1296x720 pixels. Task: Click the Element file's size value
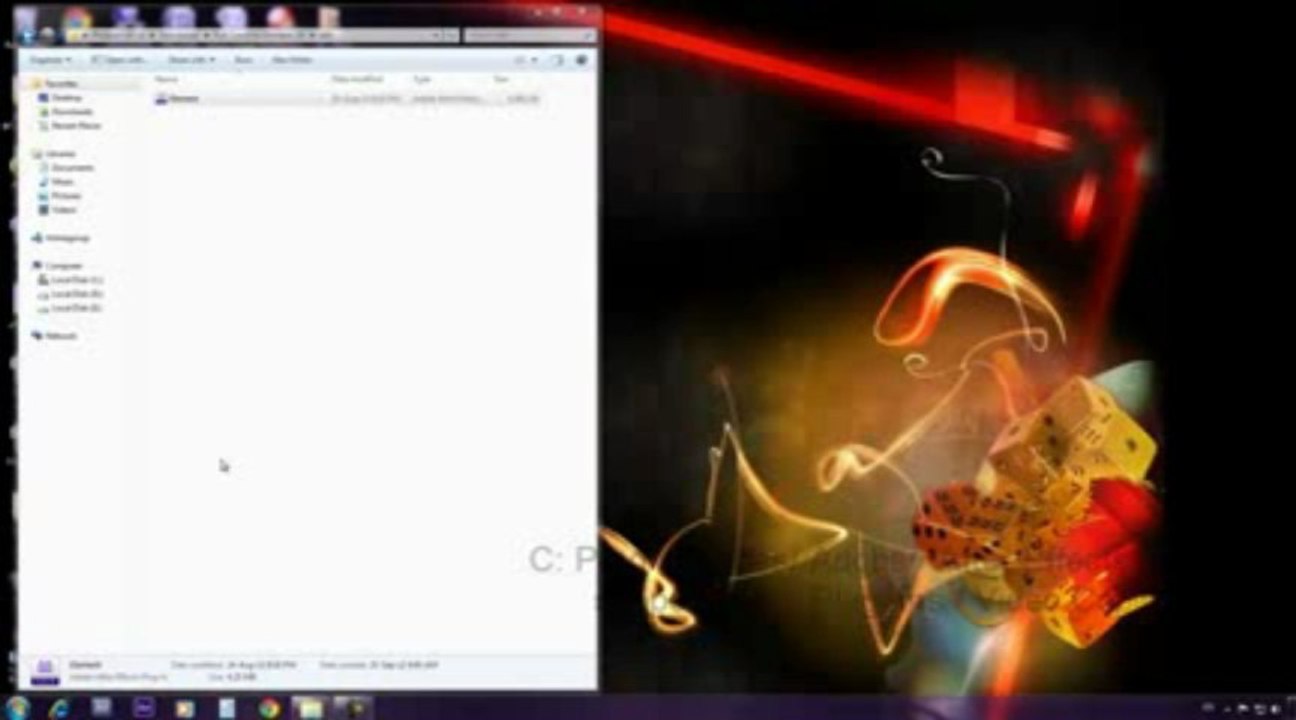[x=522, y=99]
